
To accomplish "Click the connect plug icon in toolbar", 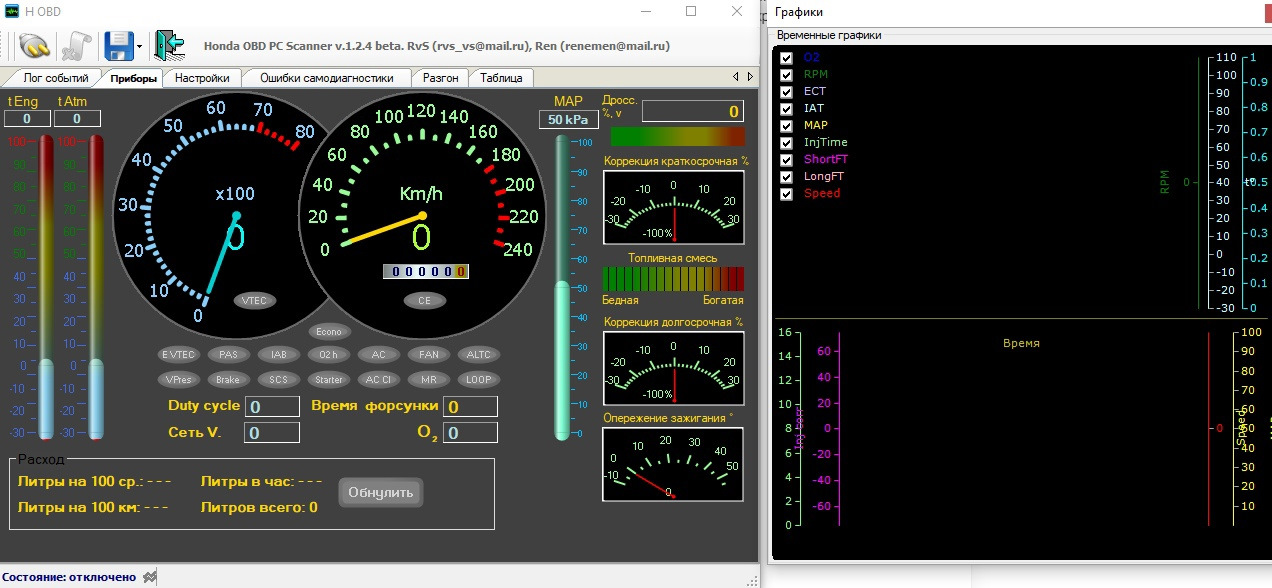I will (x=33, y=45).
